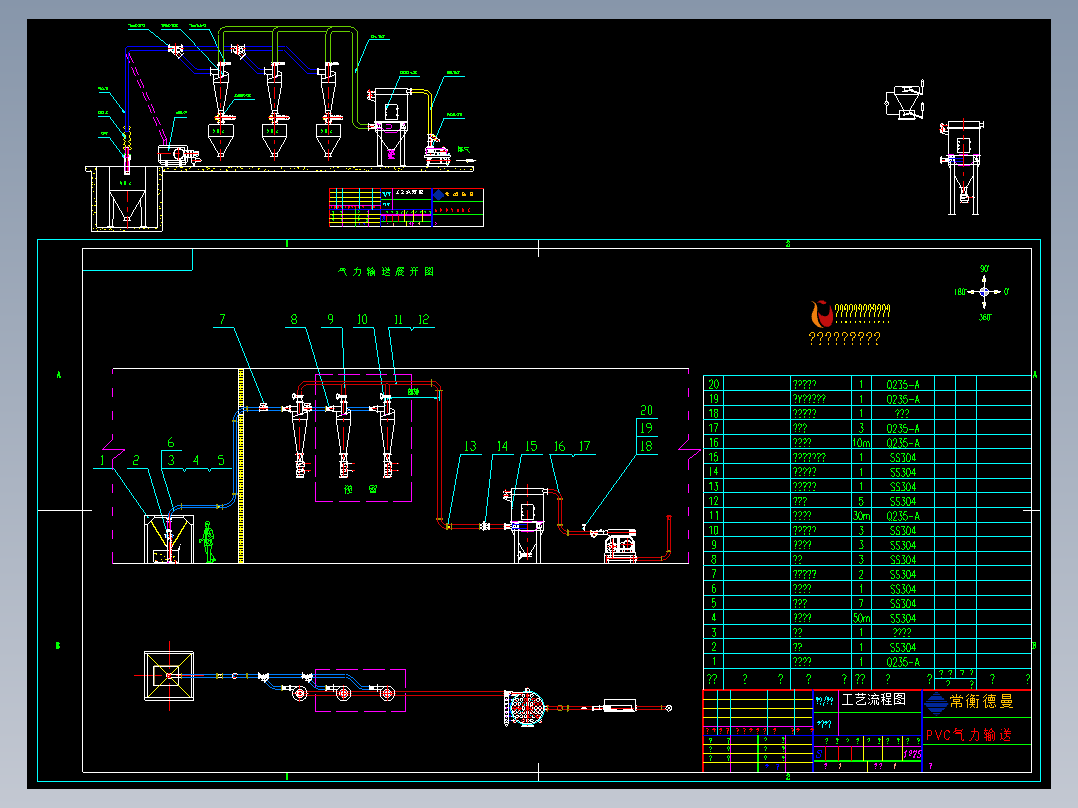The width and height of the screenshot is (1078, 808).
Task: Click callout number 7 label
Action: 222,319
